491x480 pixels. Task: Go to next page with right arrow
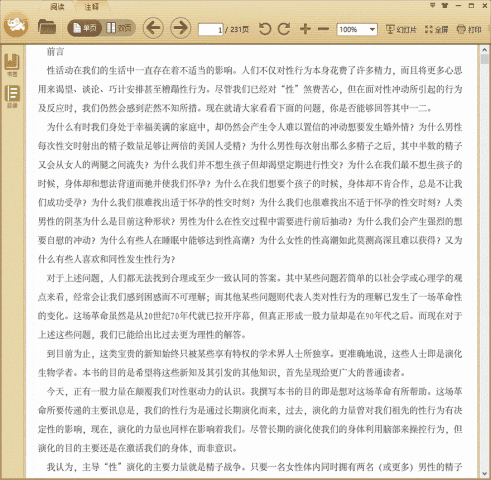[181, 28]
